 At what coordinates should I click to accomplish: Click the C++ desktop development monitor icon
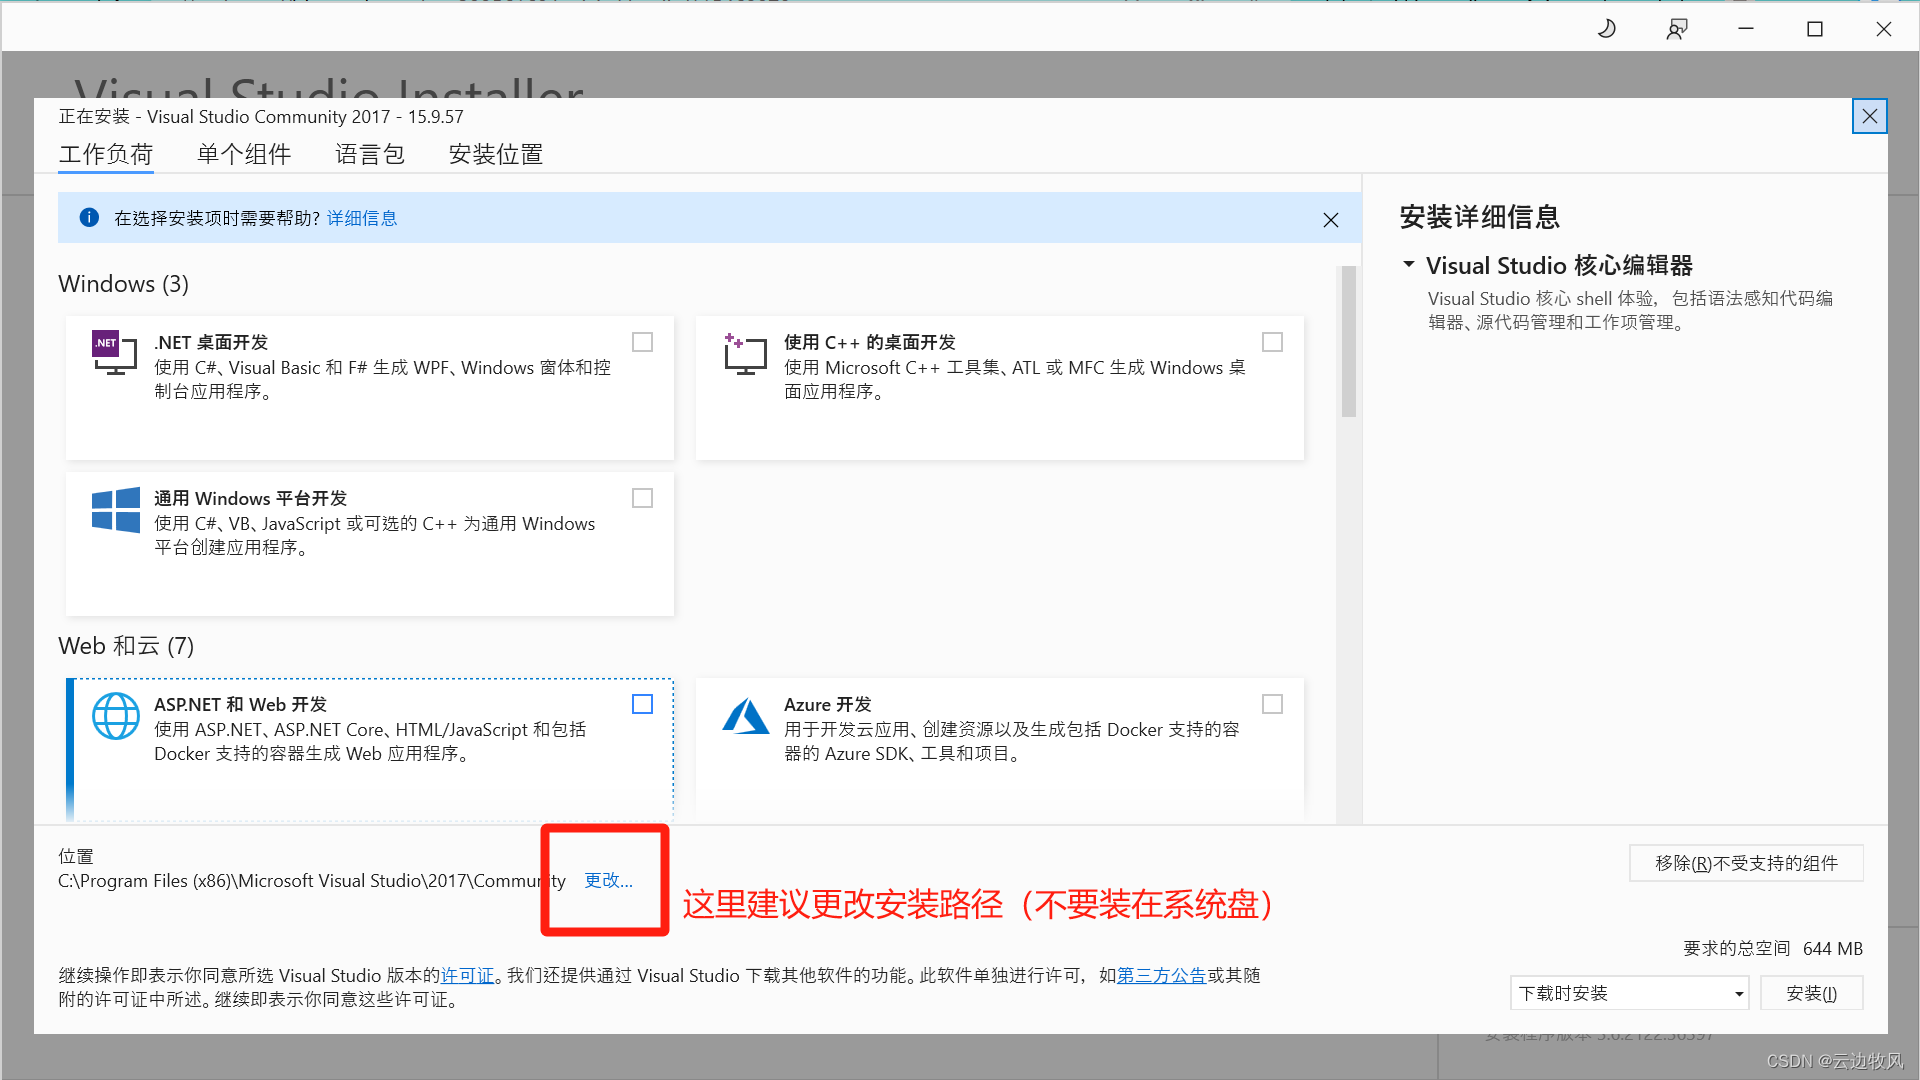click(745, 354)
